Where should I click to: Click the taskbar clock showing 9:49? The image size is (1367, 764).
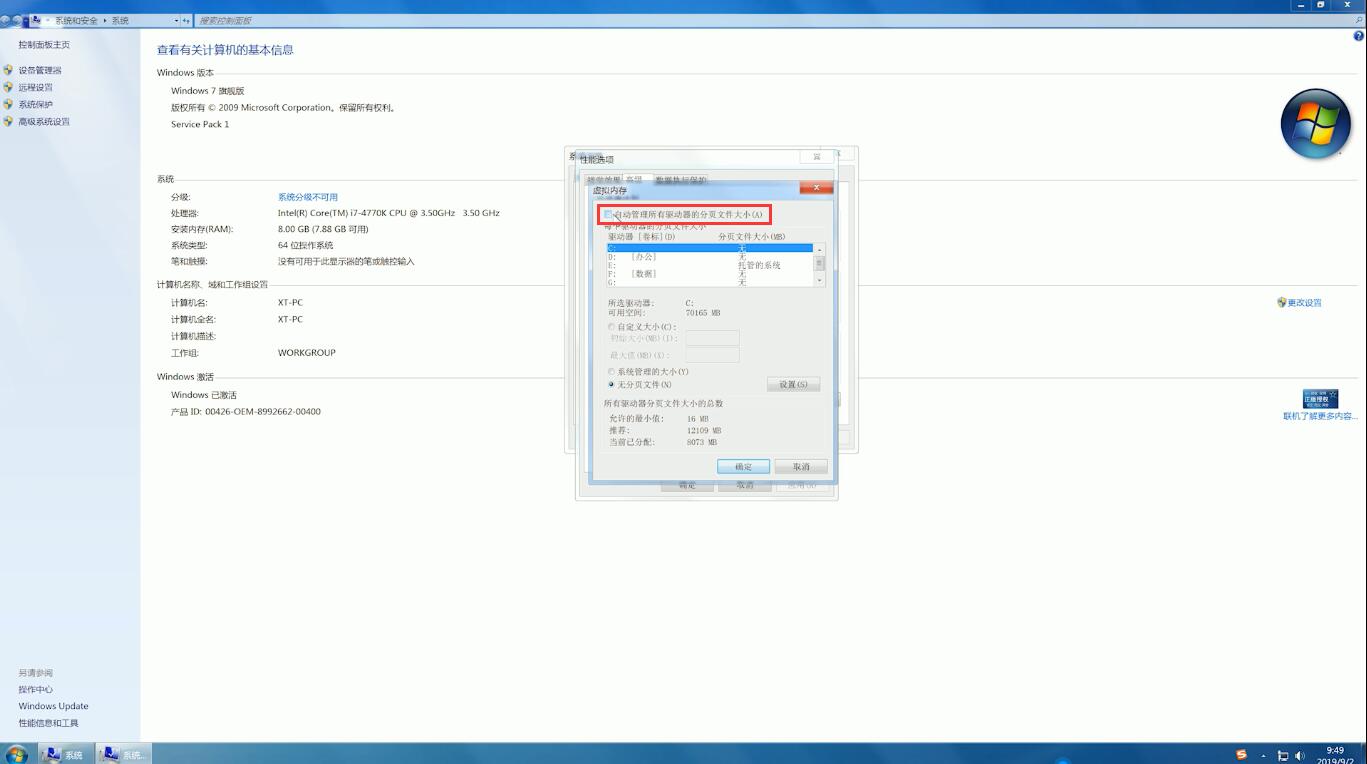(x=1335, y=755)
